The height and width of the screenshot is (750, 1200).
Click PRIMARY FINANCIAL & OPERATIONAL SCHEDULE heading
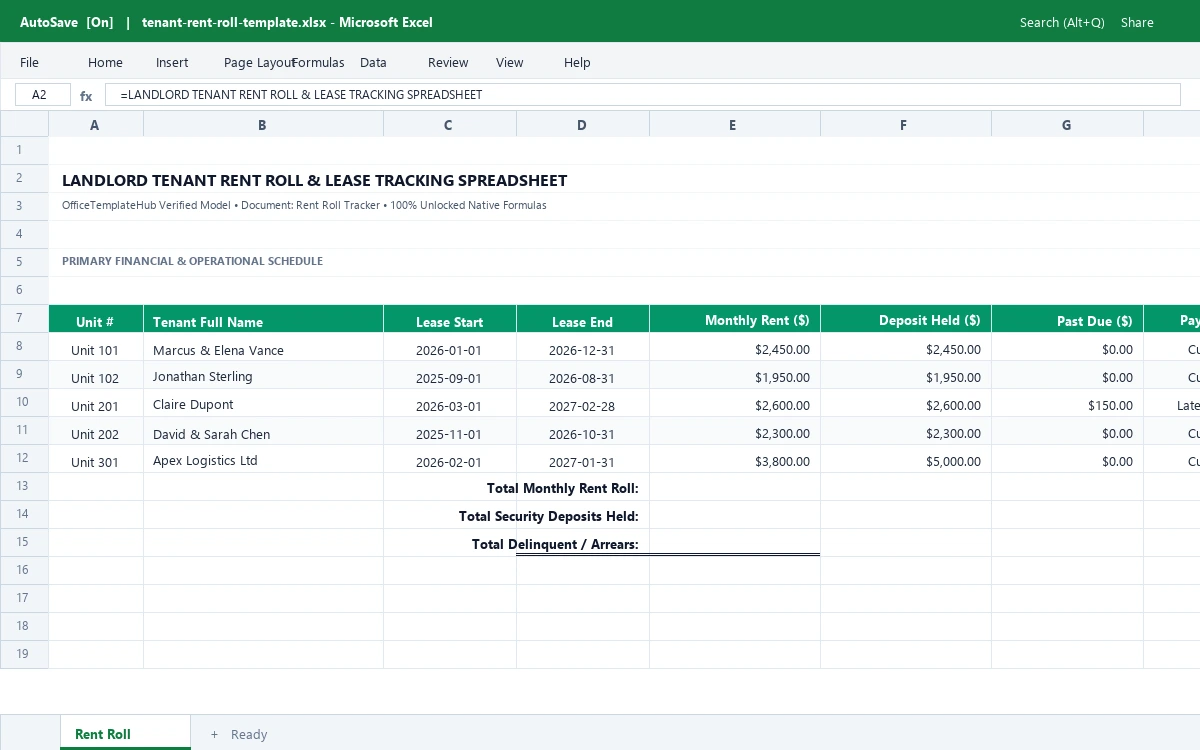coord(192,261)
